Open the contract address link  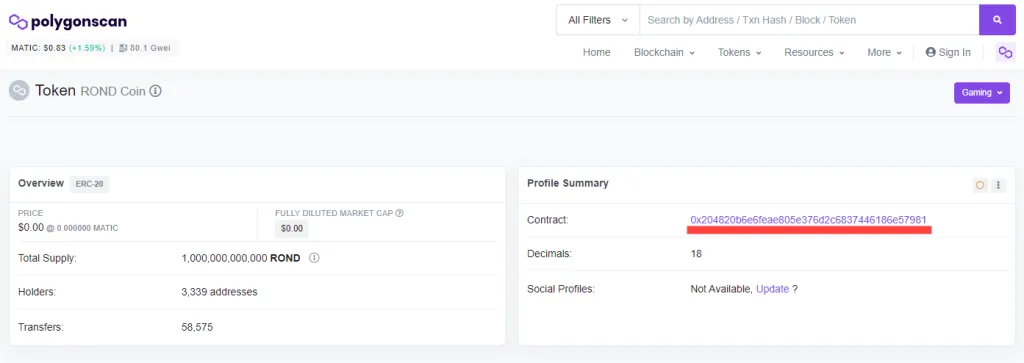pyautogui.click(x=808, y=219)
